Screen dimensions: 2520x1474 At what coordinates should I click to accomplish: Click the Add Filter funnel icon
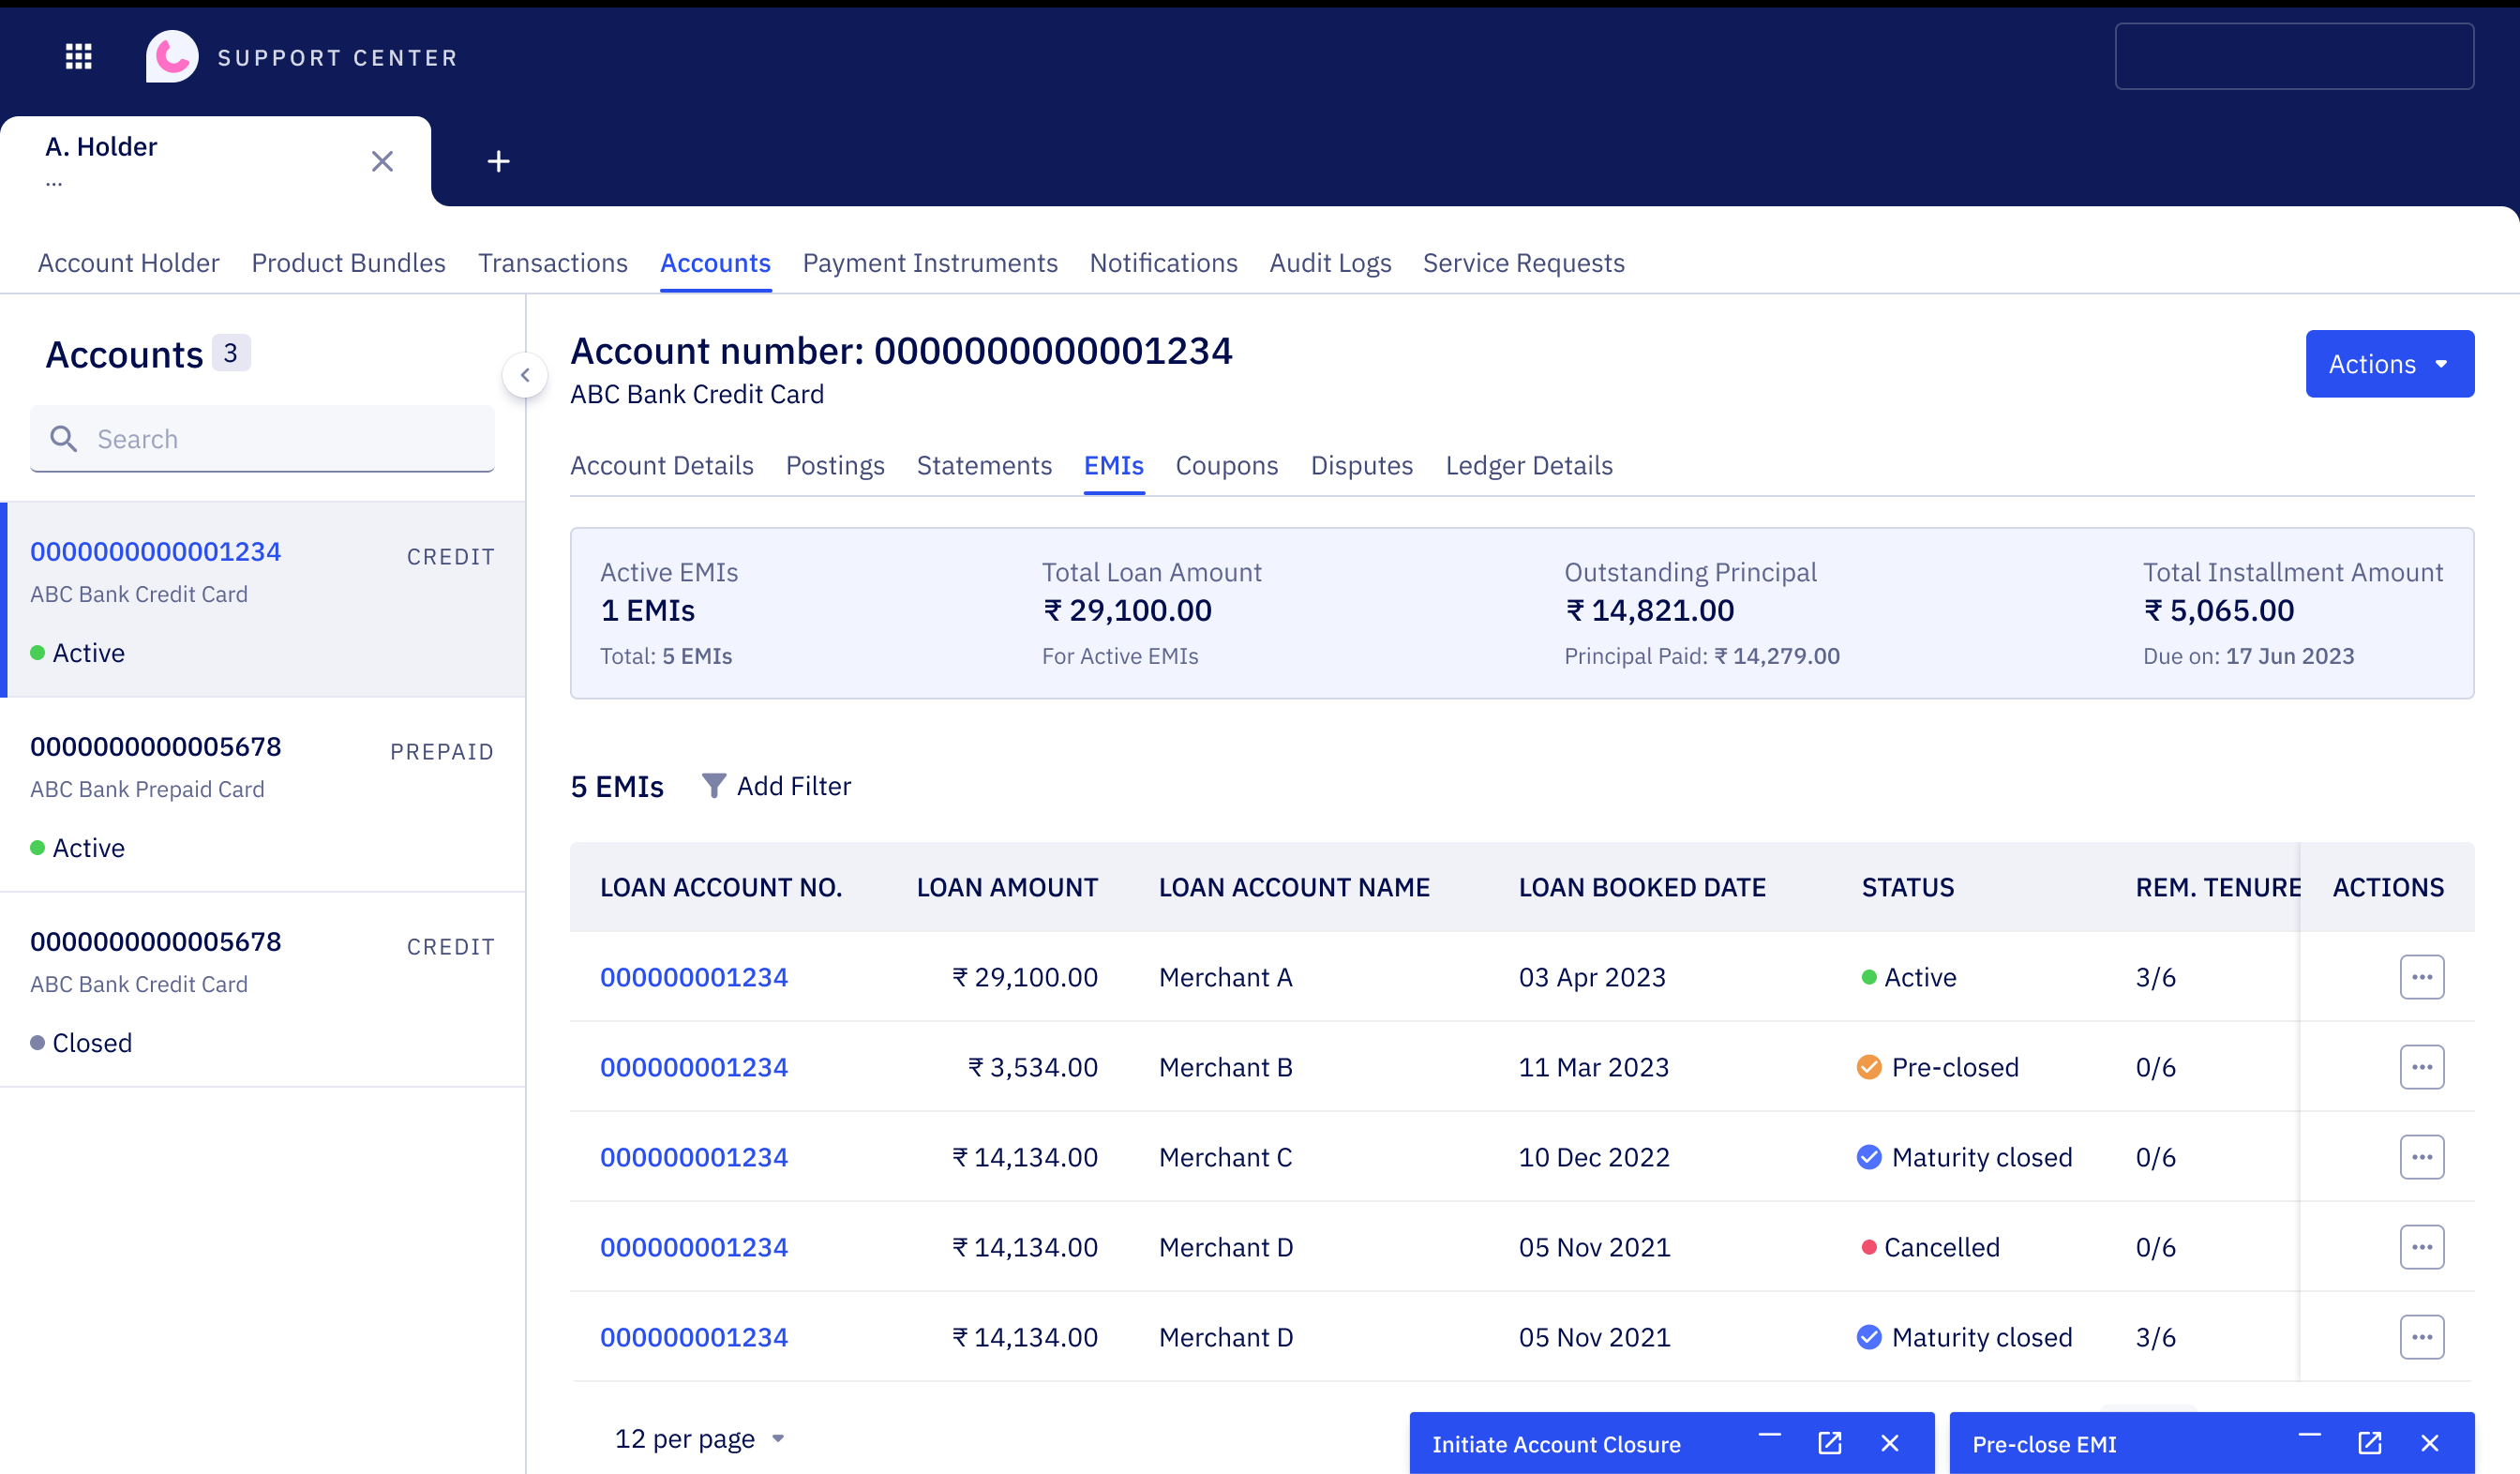click(713, 786)
